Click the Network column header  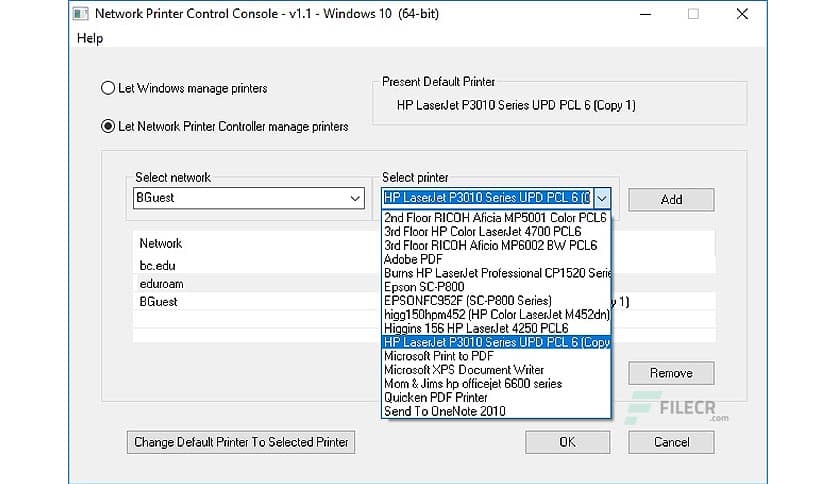pos(160,244)
